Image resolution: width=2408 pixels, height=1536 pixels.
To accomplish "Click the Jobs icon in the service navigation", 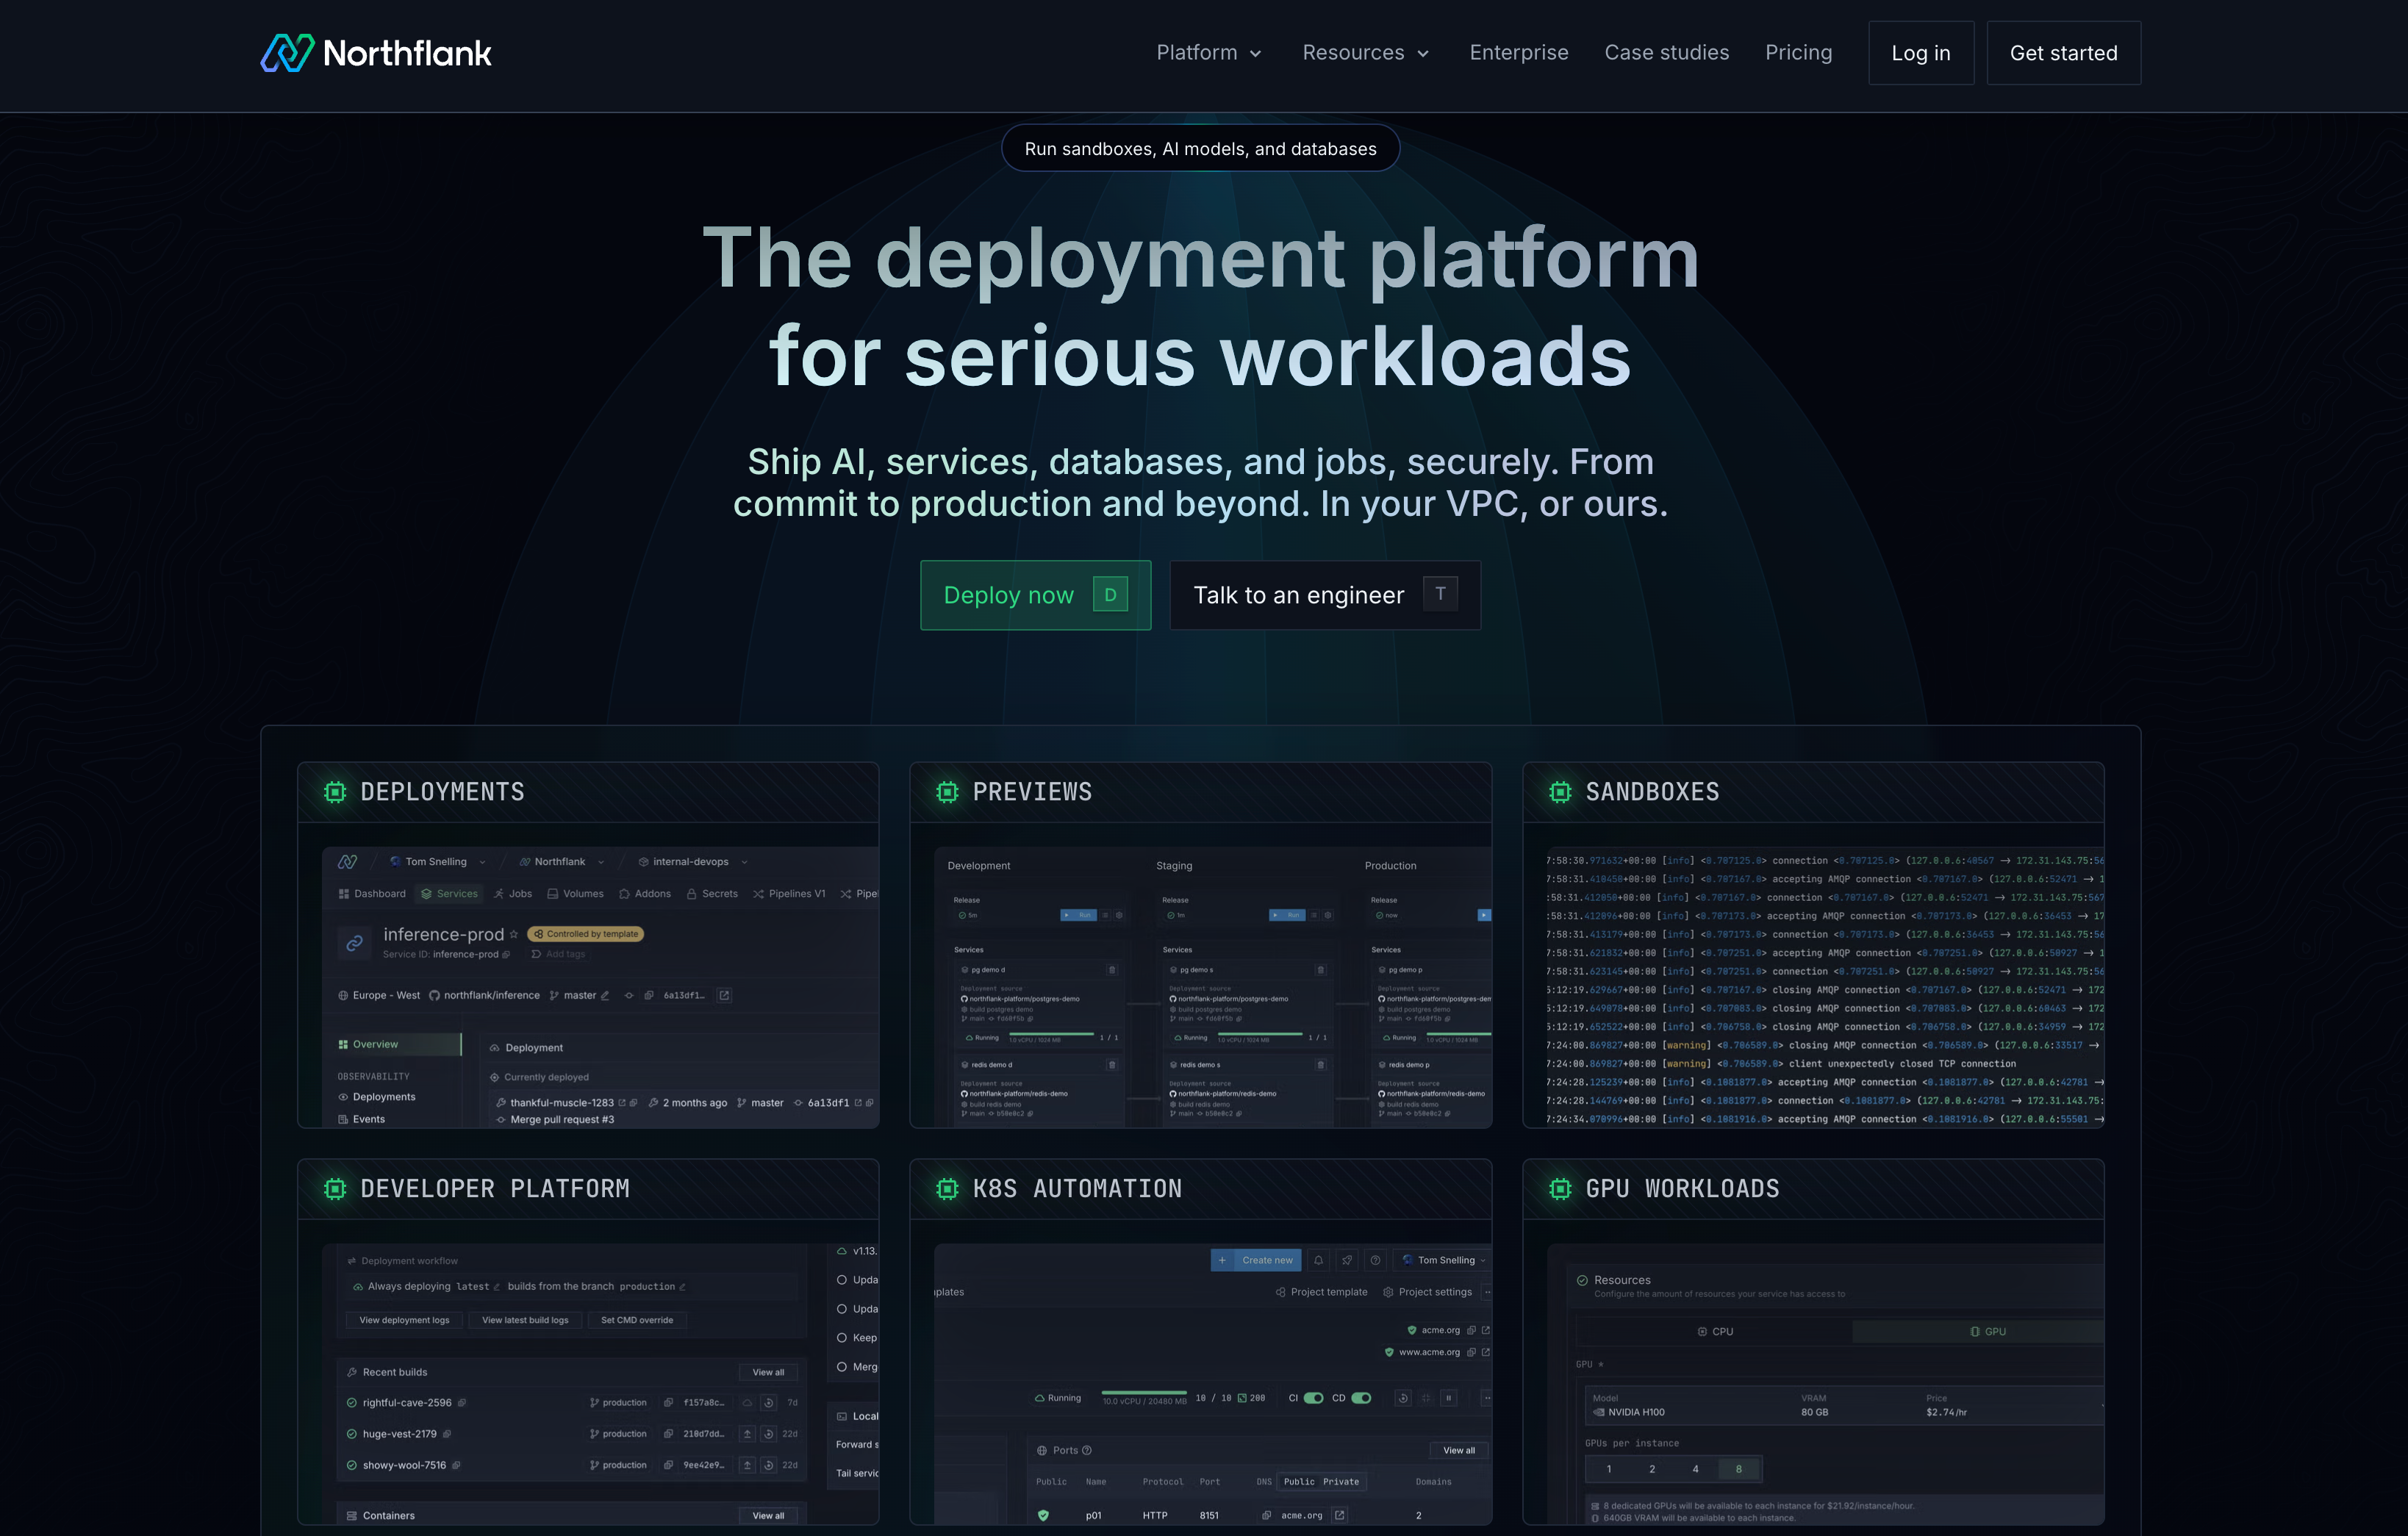I will tap(499, 894).
